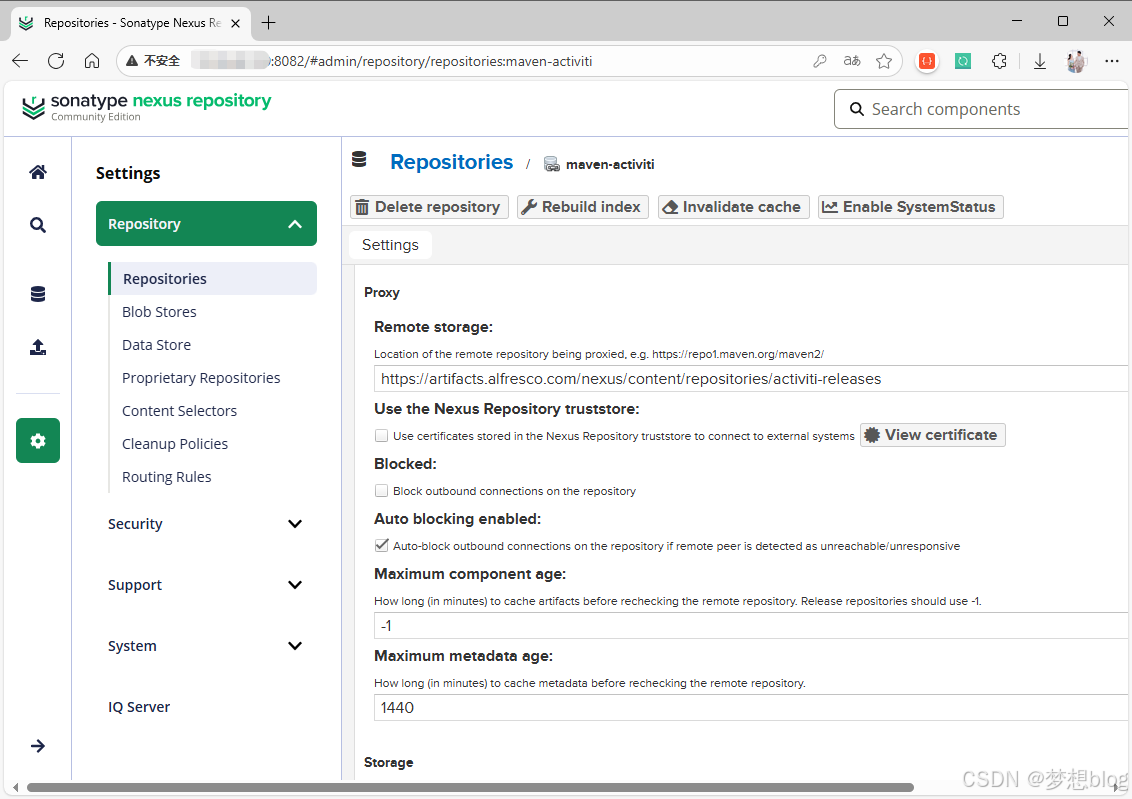Image resolution: width=1132 pixels, height=799 pixels.
Task: Click Enable SystemStatus button
Action: click(x=910, y=207)
